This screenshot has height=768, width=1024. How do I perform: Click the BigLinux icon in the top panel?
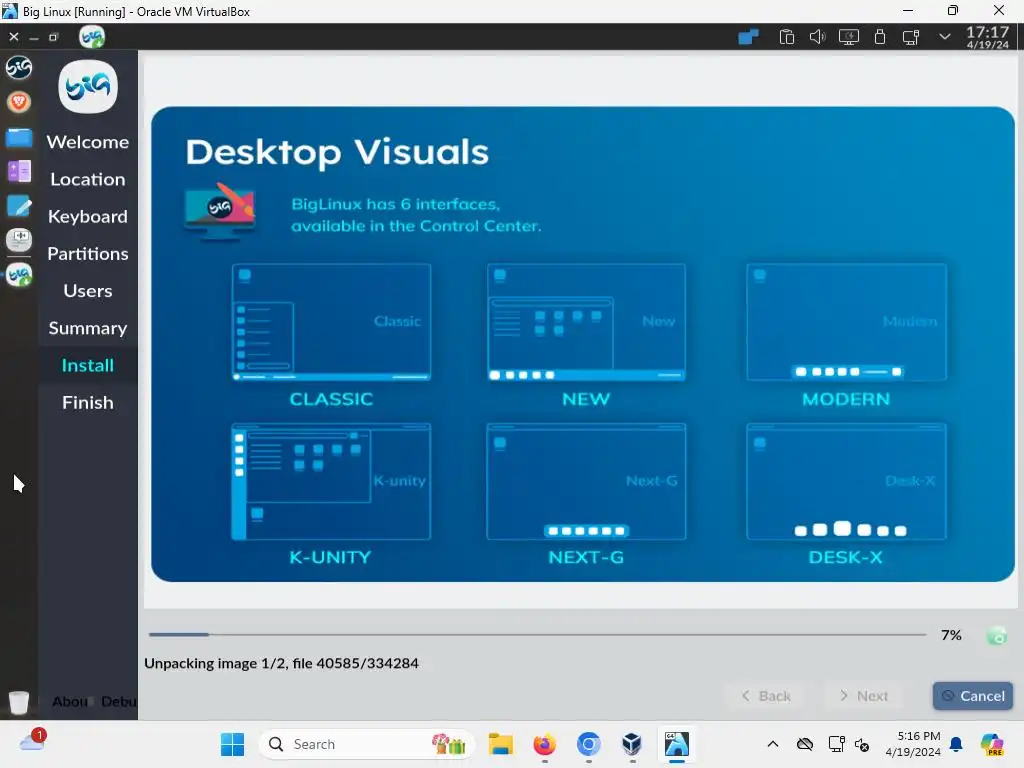coord(91,37)
